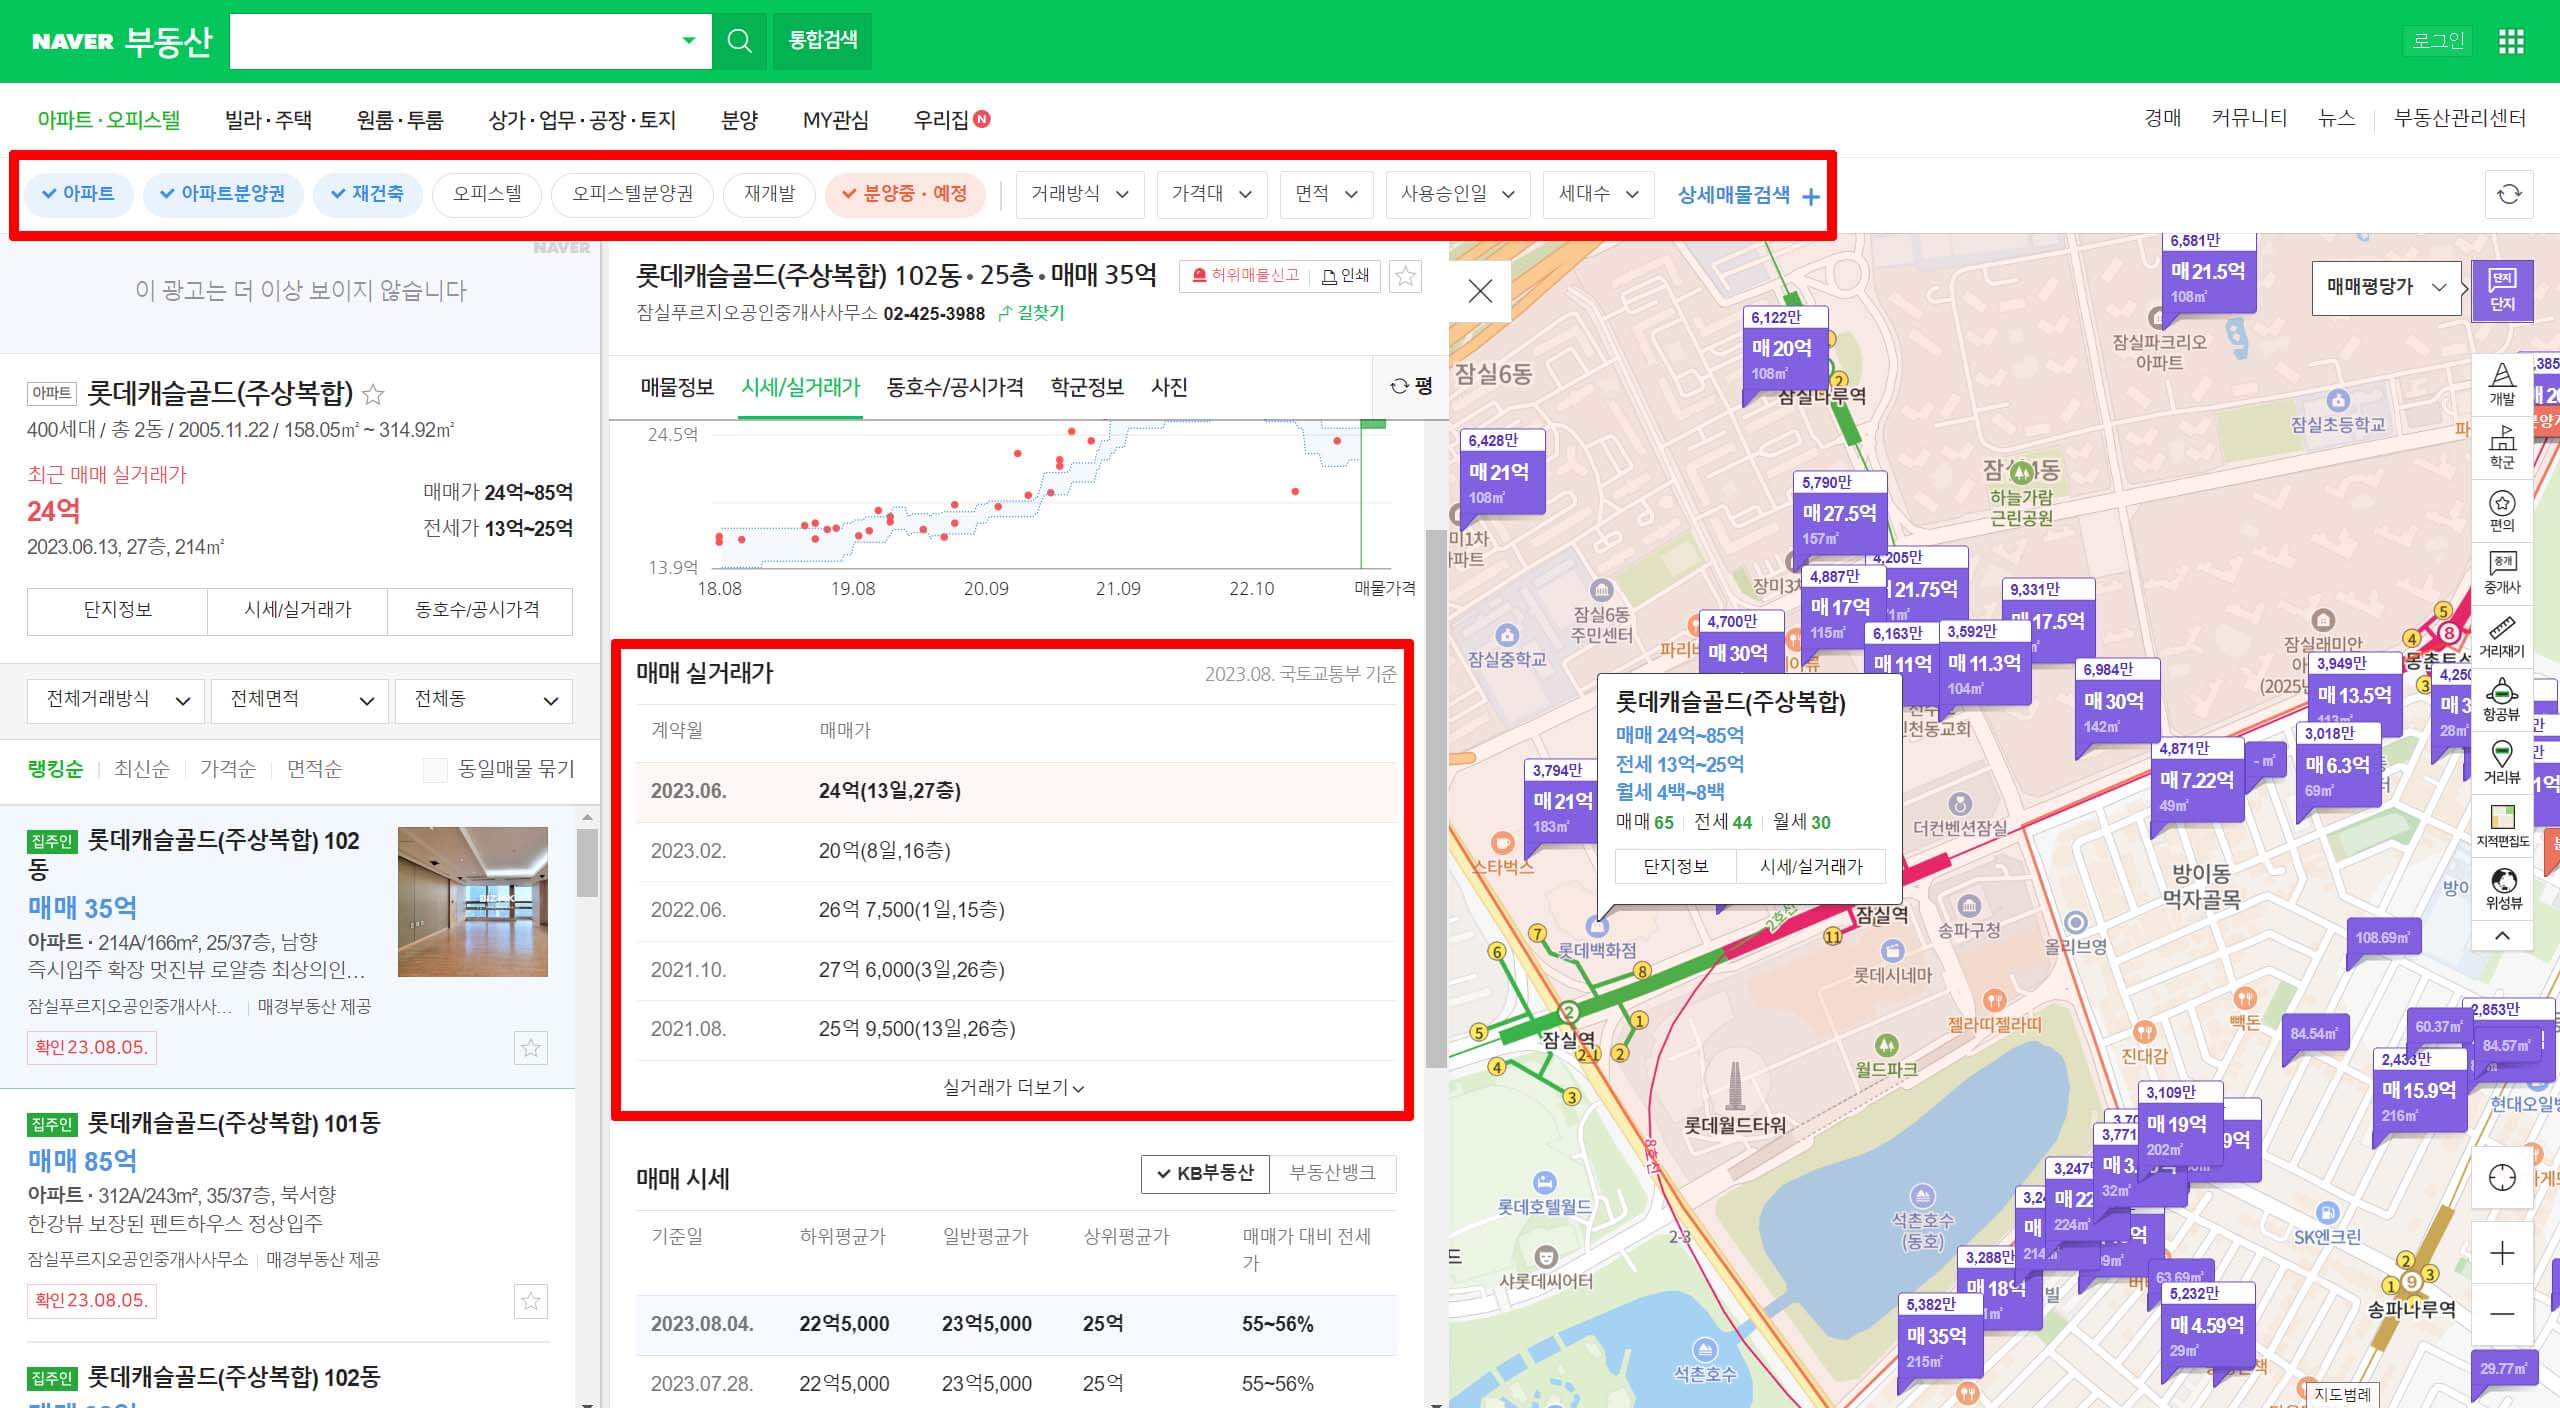Favorite the 102동 매매 35억 listing star
The height and width of the screenshot is (1408, 2560).
click(x=530, y=1048)
